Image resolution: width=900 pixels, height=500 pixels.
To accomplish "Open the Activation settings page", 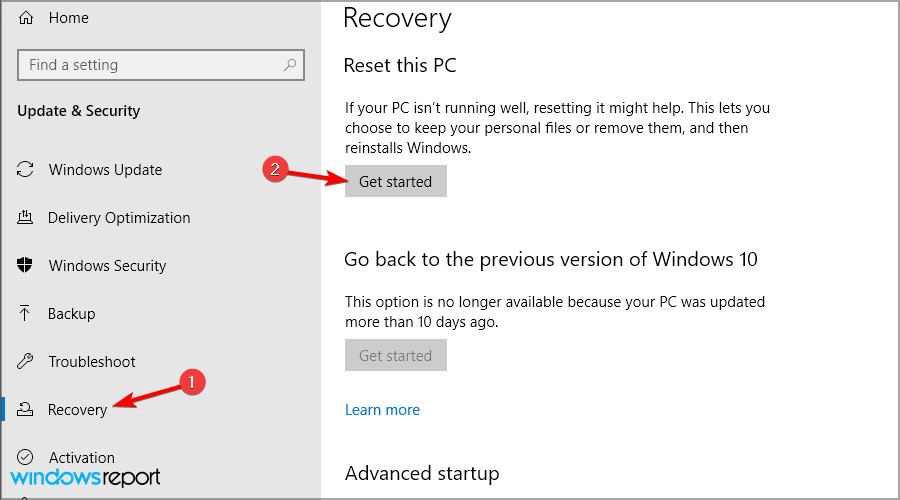I will pos(82,458).
